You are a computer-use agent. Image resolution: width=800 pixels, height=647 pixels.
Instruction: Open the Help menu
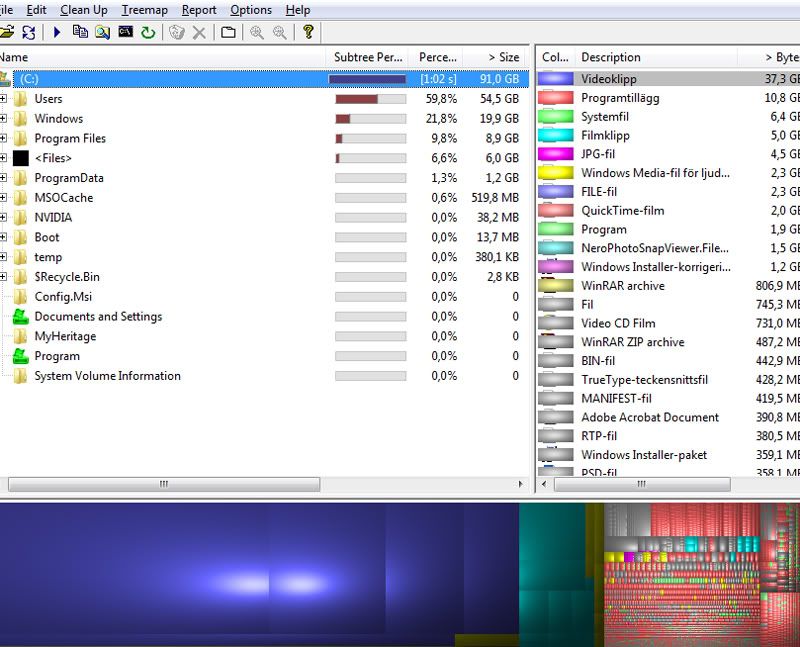pos(298,10)
